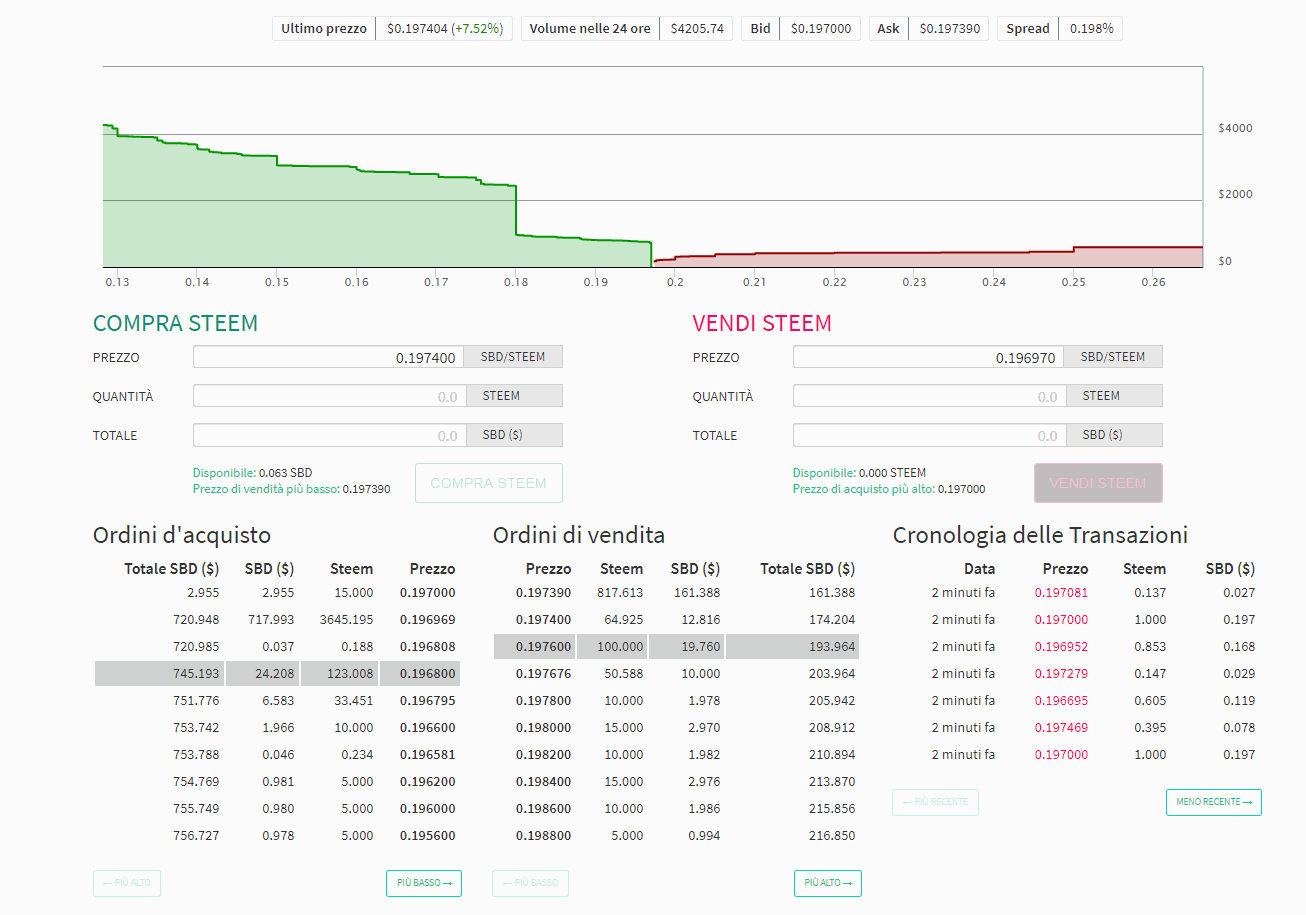Select buy order at price 0.196600
The width and height of the screenshot is (1306, 915).
coord(277,727)
